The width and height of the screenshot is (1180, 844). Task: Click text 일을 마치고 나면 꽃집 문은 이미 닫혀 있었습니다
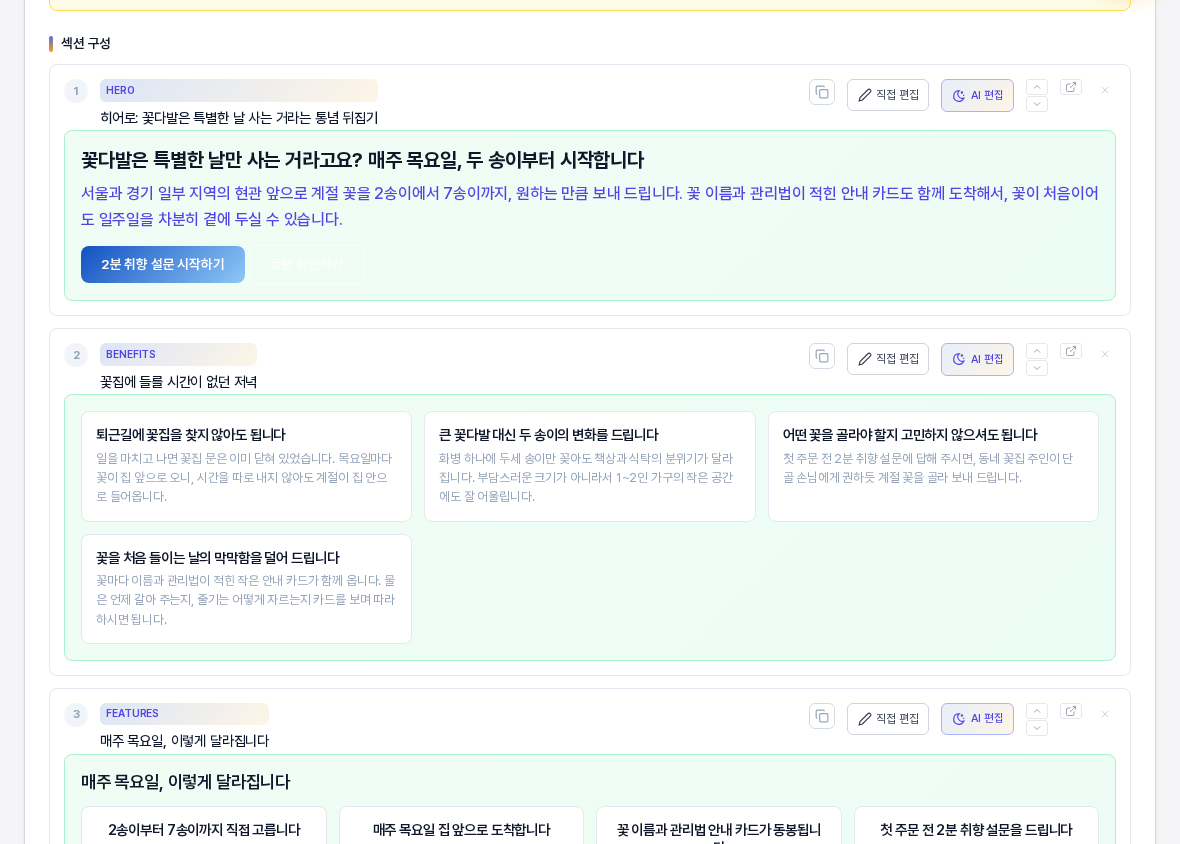(x=216, y=459)
